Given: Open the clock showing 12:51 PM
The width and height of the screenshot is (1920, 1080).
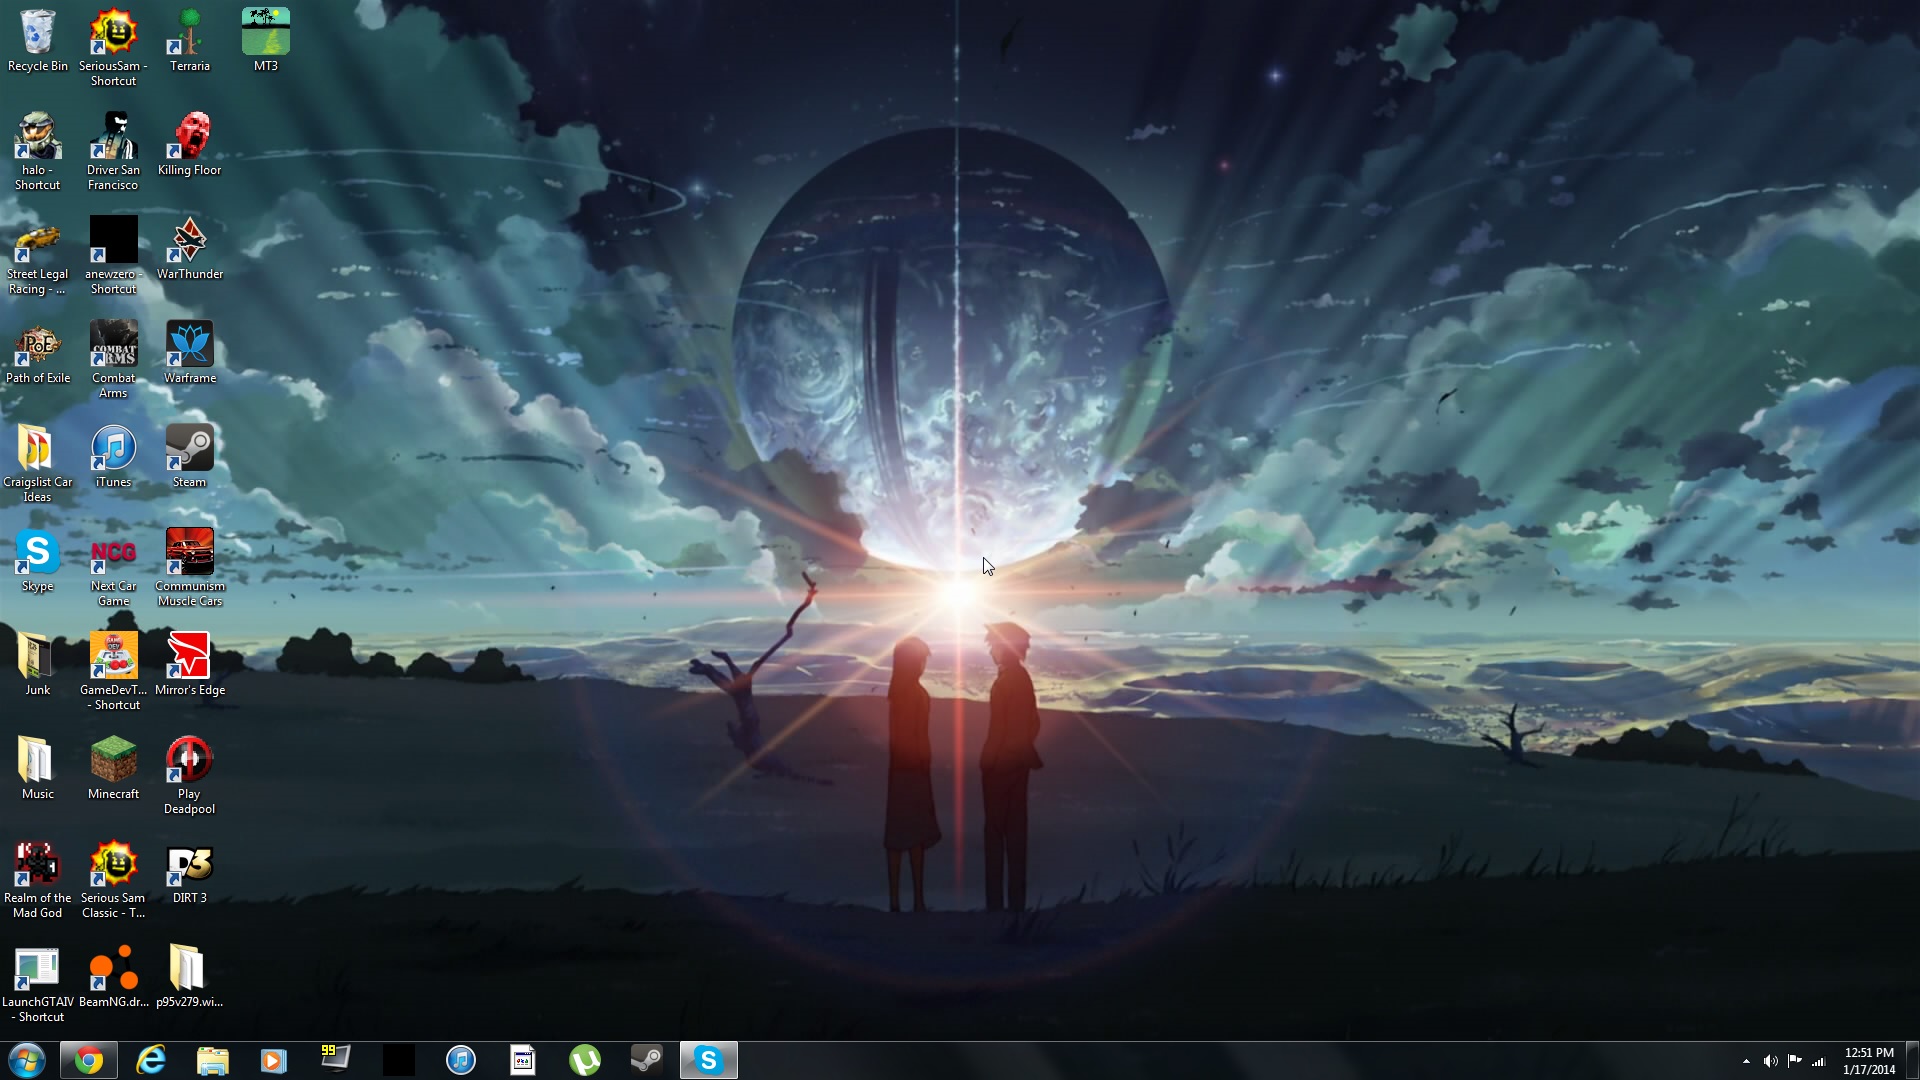Looking at the screenshot, I should click(1869, 1061).
